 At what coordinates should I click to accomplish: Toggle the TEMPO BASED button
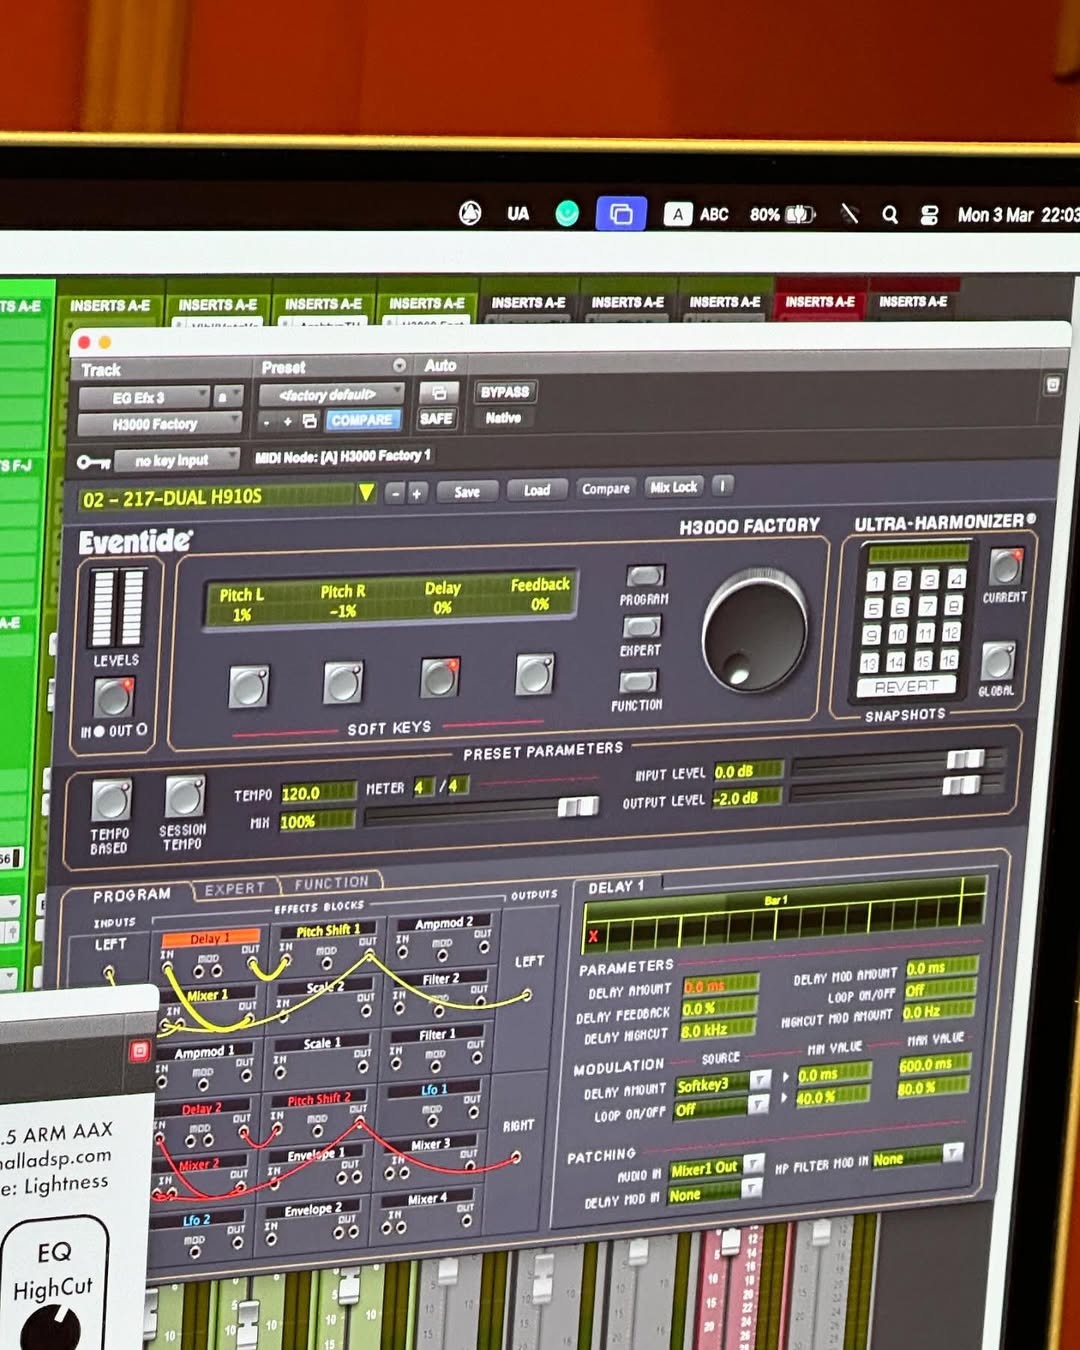pos(110,801)
